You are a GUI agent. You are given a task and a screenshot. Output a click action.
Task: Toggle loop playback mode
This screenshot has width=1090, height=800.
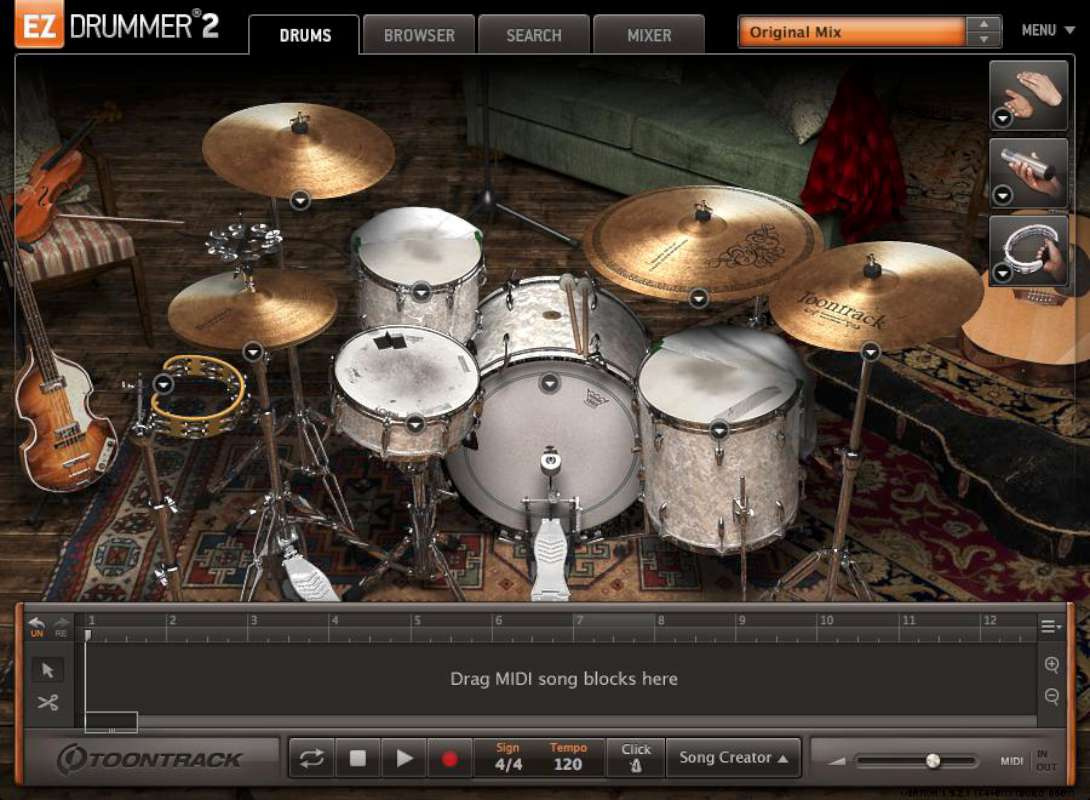[x=310, y=757]
